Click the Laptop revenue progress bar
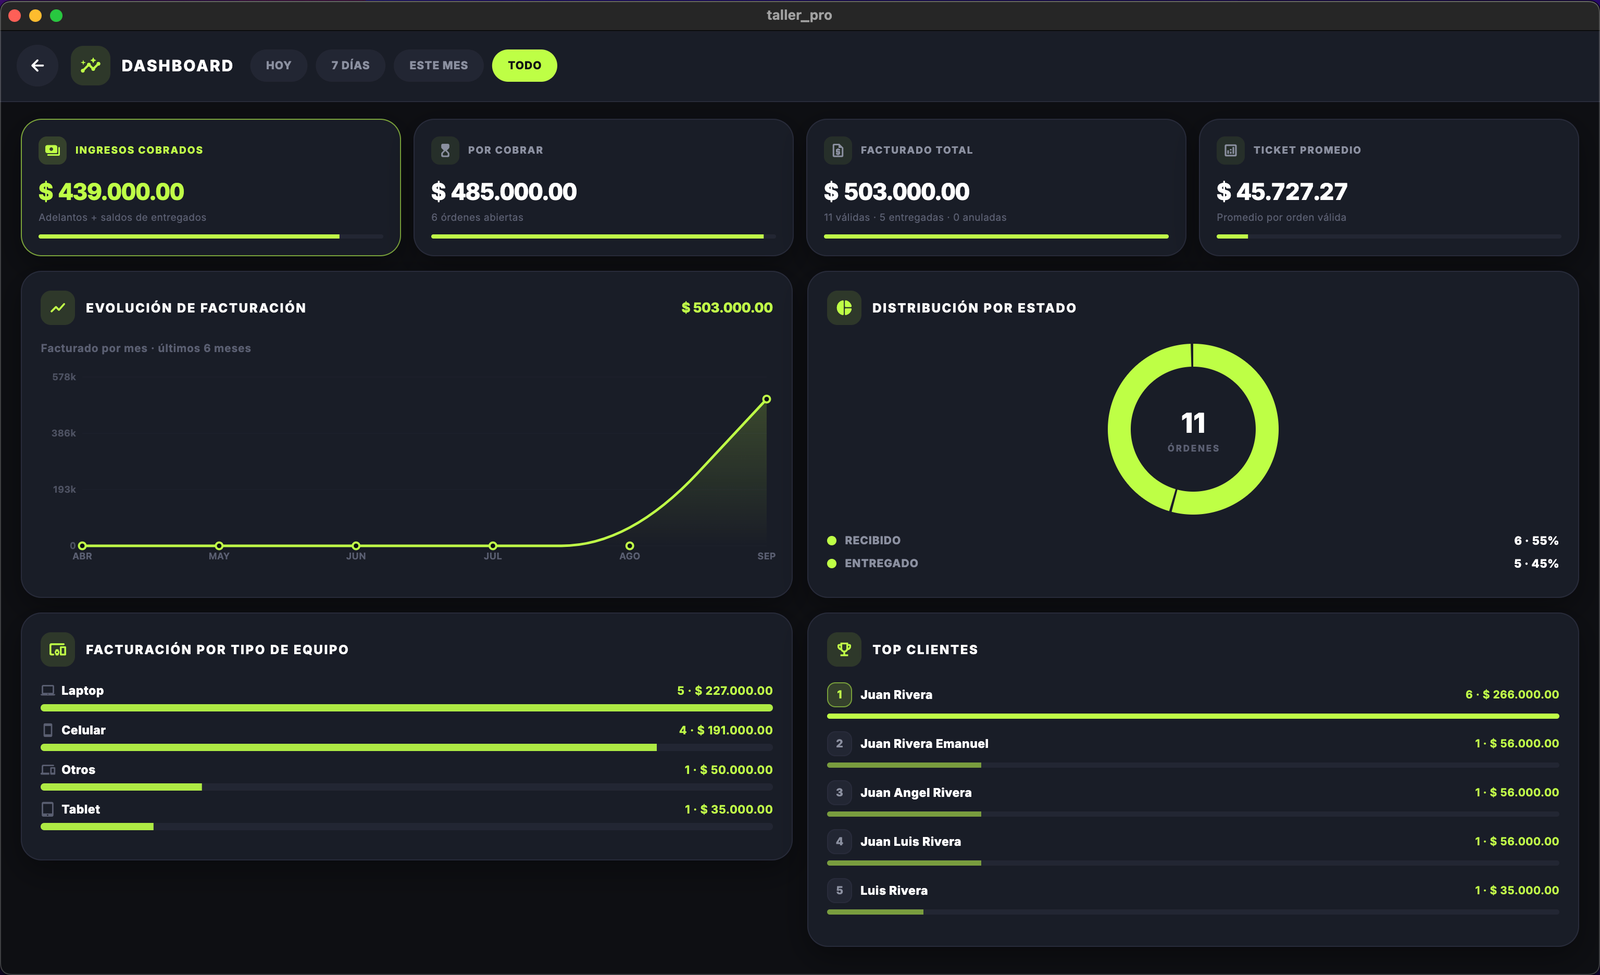Viewport: 1600px width, 975px height. coord(407,708)
